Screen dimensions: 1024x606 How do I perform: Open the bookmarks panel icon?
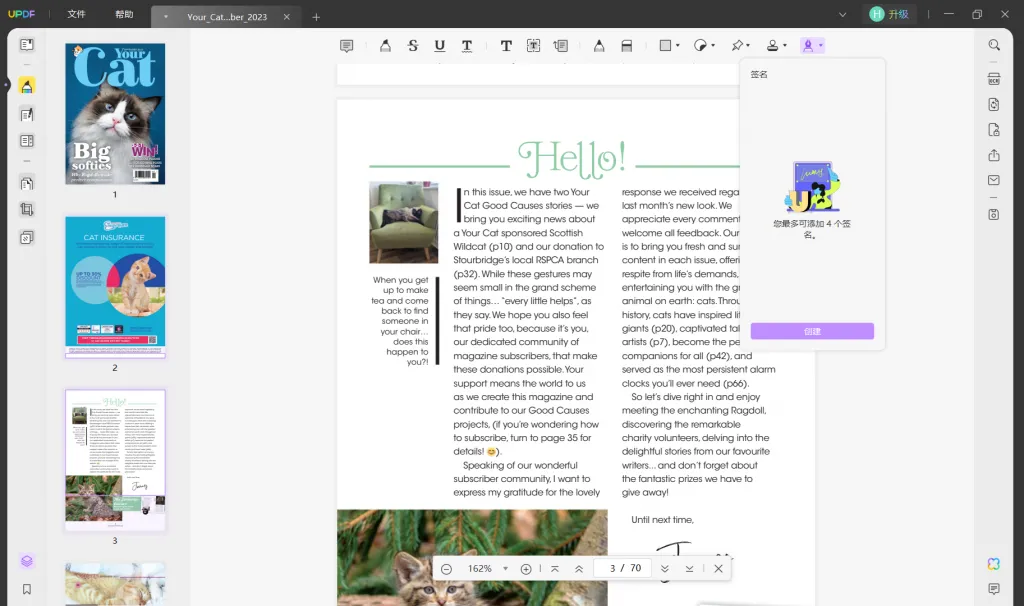click(27, 589)
